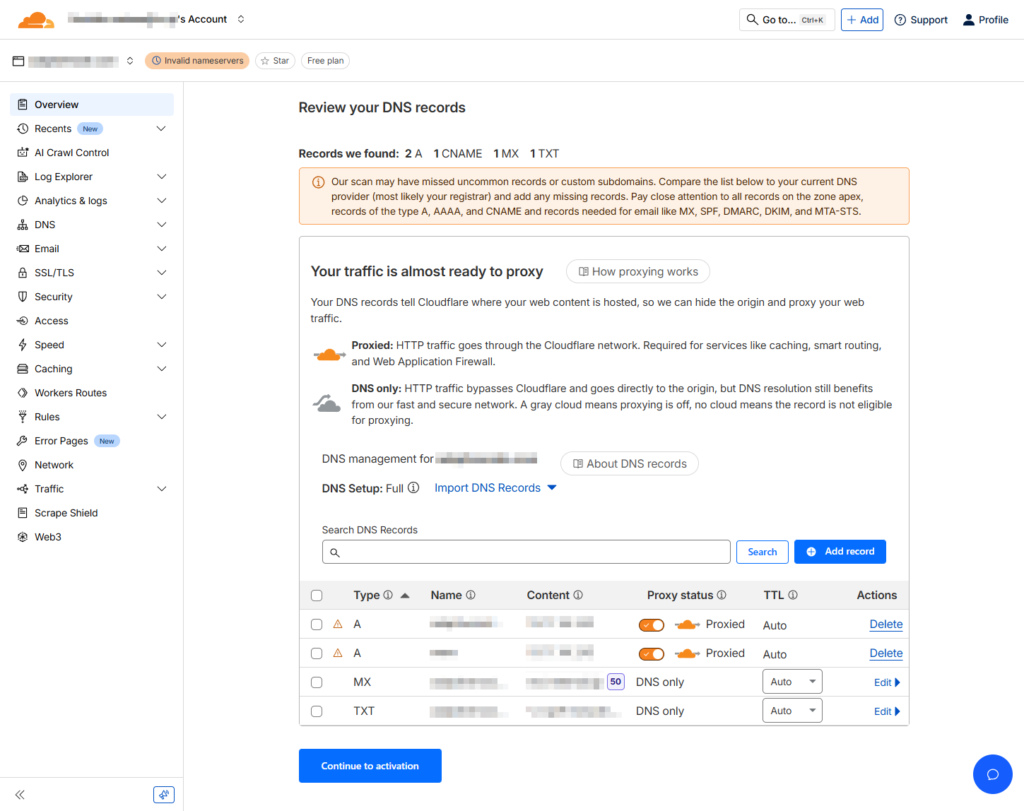The image size is (1024, 811).
Task: Check the select-all records checkbox
Action: pos(317,595)
